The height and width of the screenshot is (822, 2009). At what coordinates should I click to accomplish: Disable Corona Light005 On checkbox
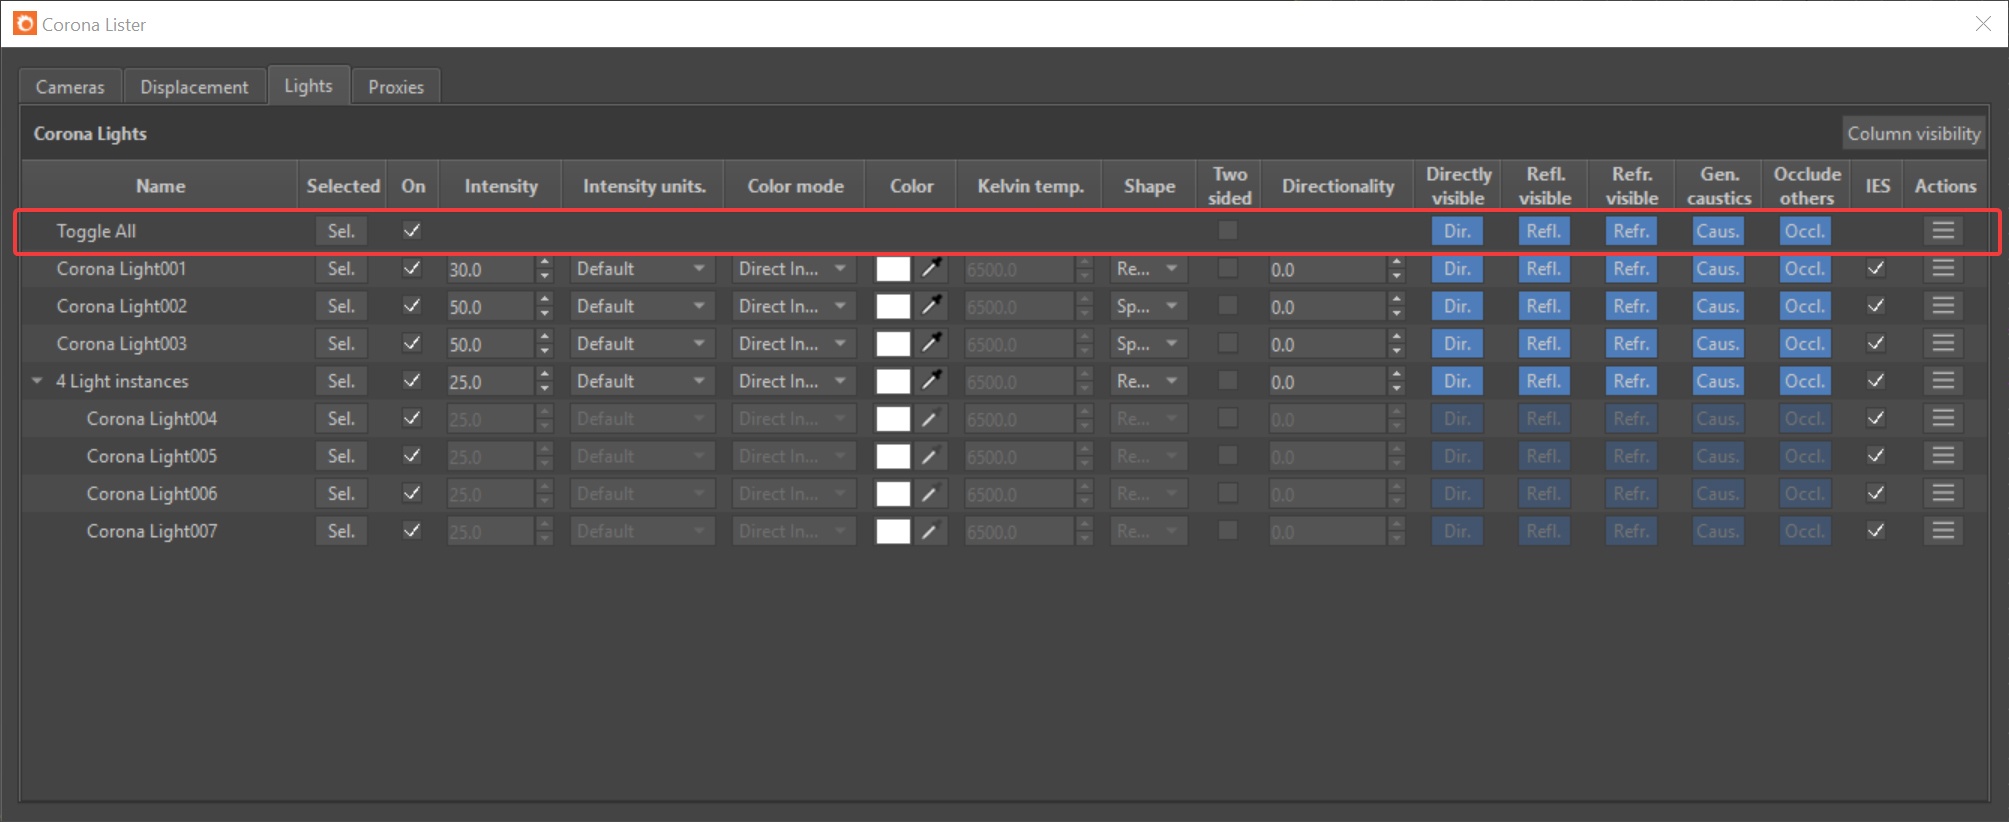pos(411,456)
